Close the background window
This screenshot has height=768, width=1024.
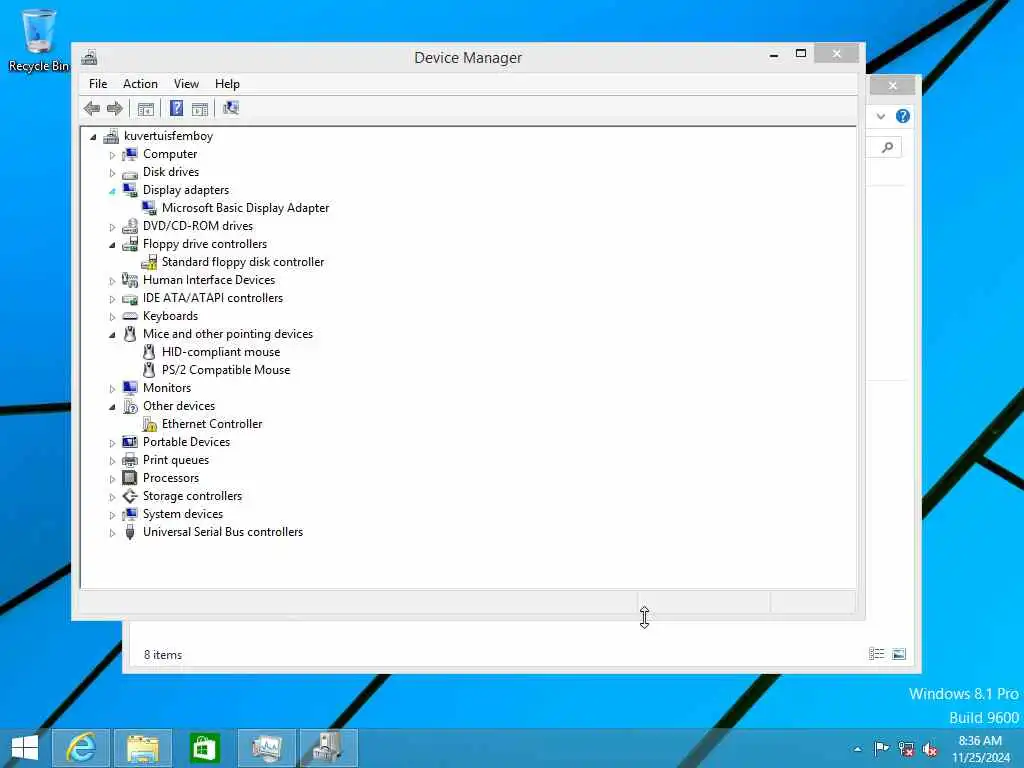[893, 86]
